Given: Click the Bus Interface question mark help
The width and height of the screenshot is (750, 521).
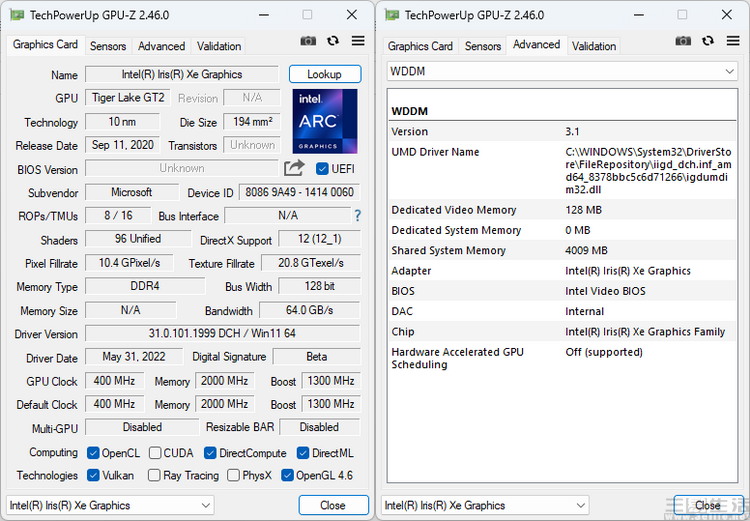Looking at the screenshot, I should pos(357,216).
